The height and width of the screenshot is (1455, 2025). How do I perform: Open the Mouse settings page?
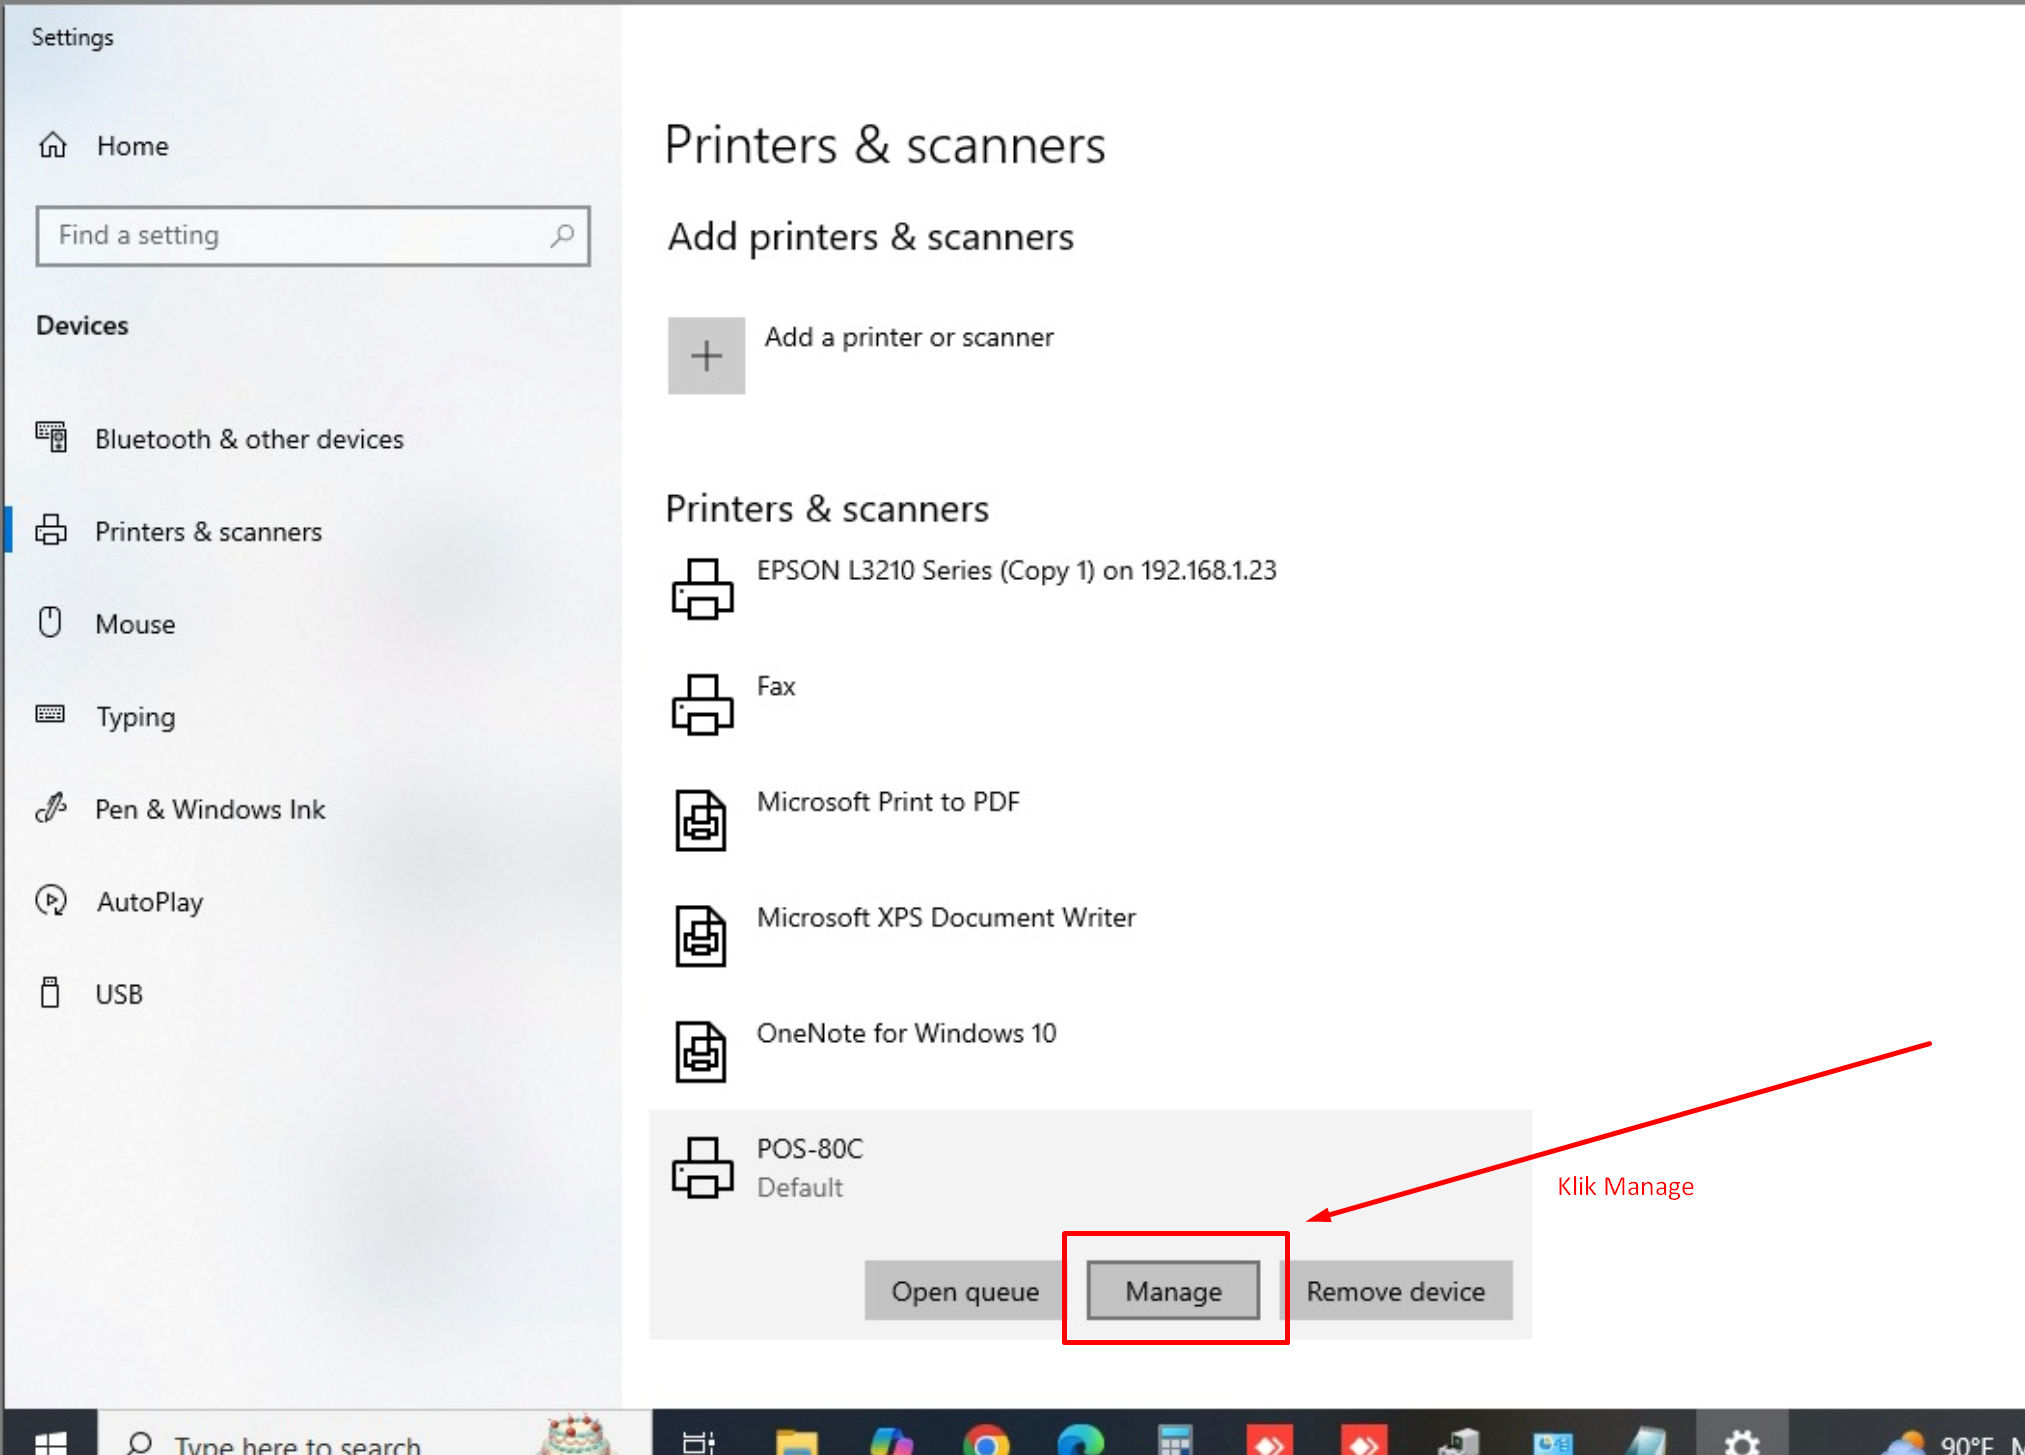(135, 624)
